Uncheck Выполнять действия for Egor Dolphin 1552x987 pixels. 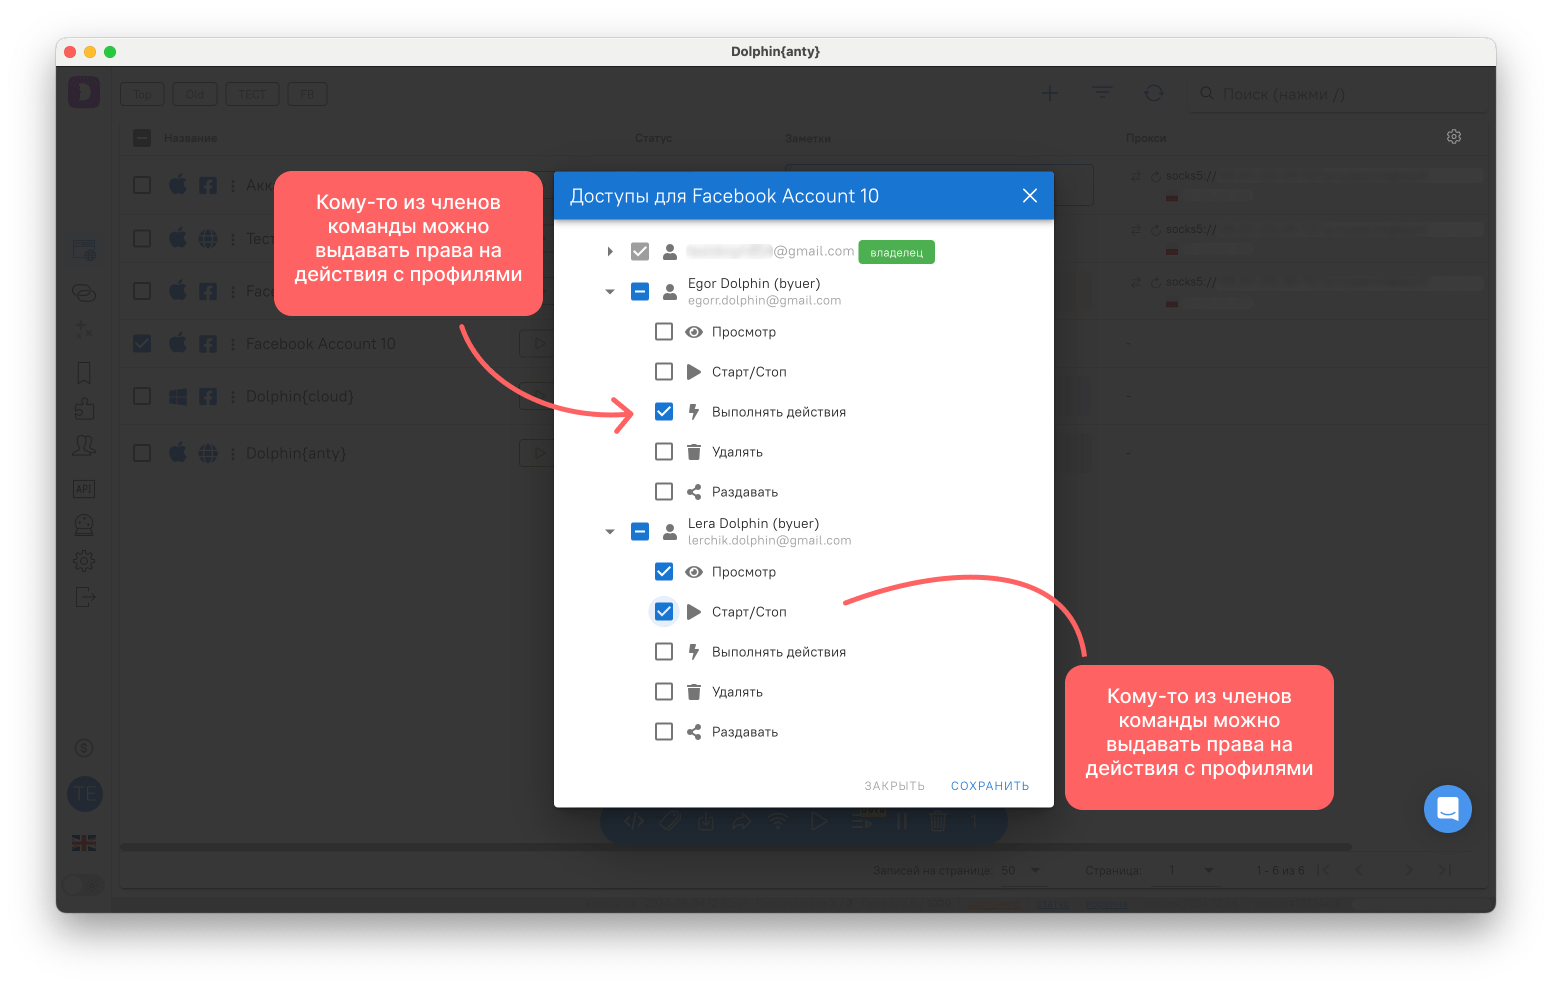click(x=664, y=411)
